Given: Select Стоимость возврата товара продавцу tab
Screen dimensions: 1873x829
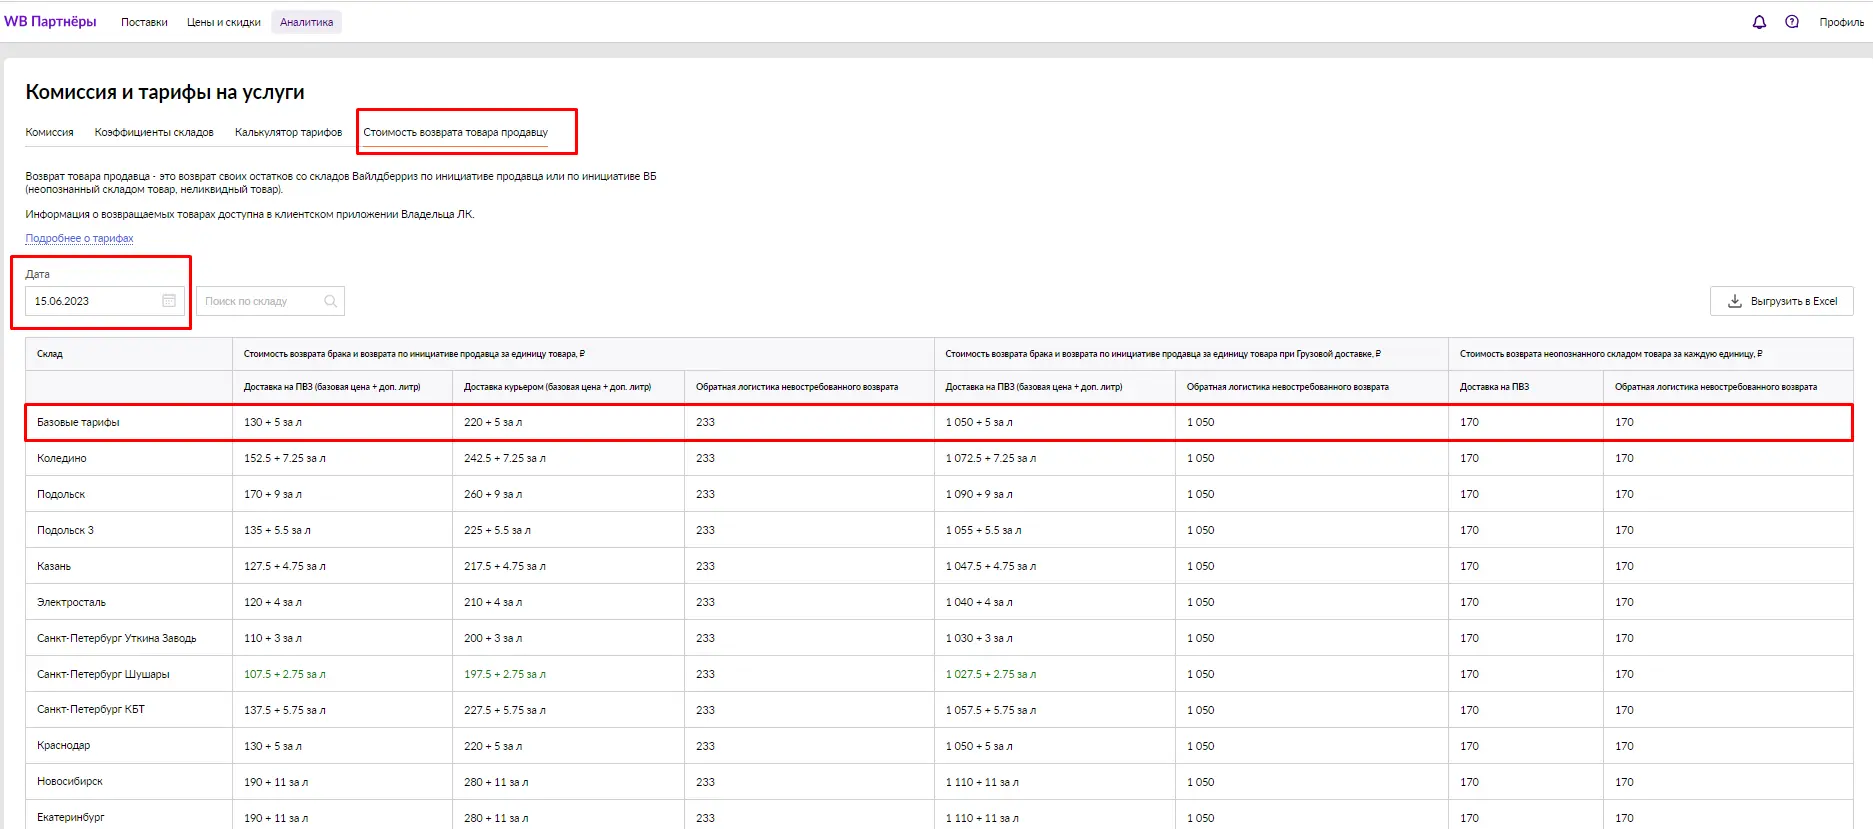Looking at the screenshot, I should (x=455, y=132).
